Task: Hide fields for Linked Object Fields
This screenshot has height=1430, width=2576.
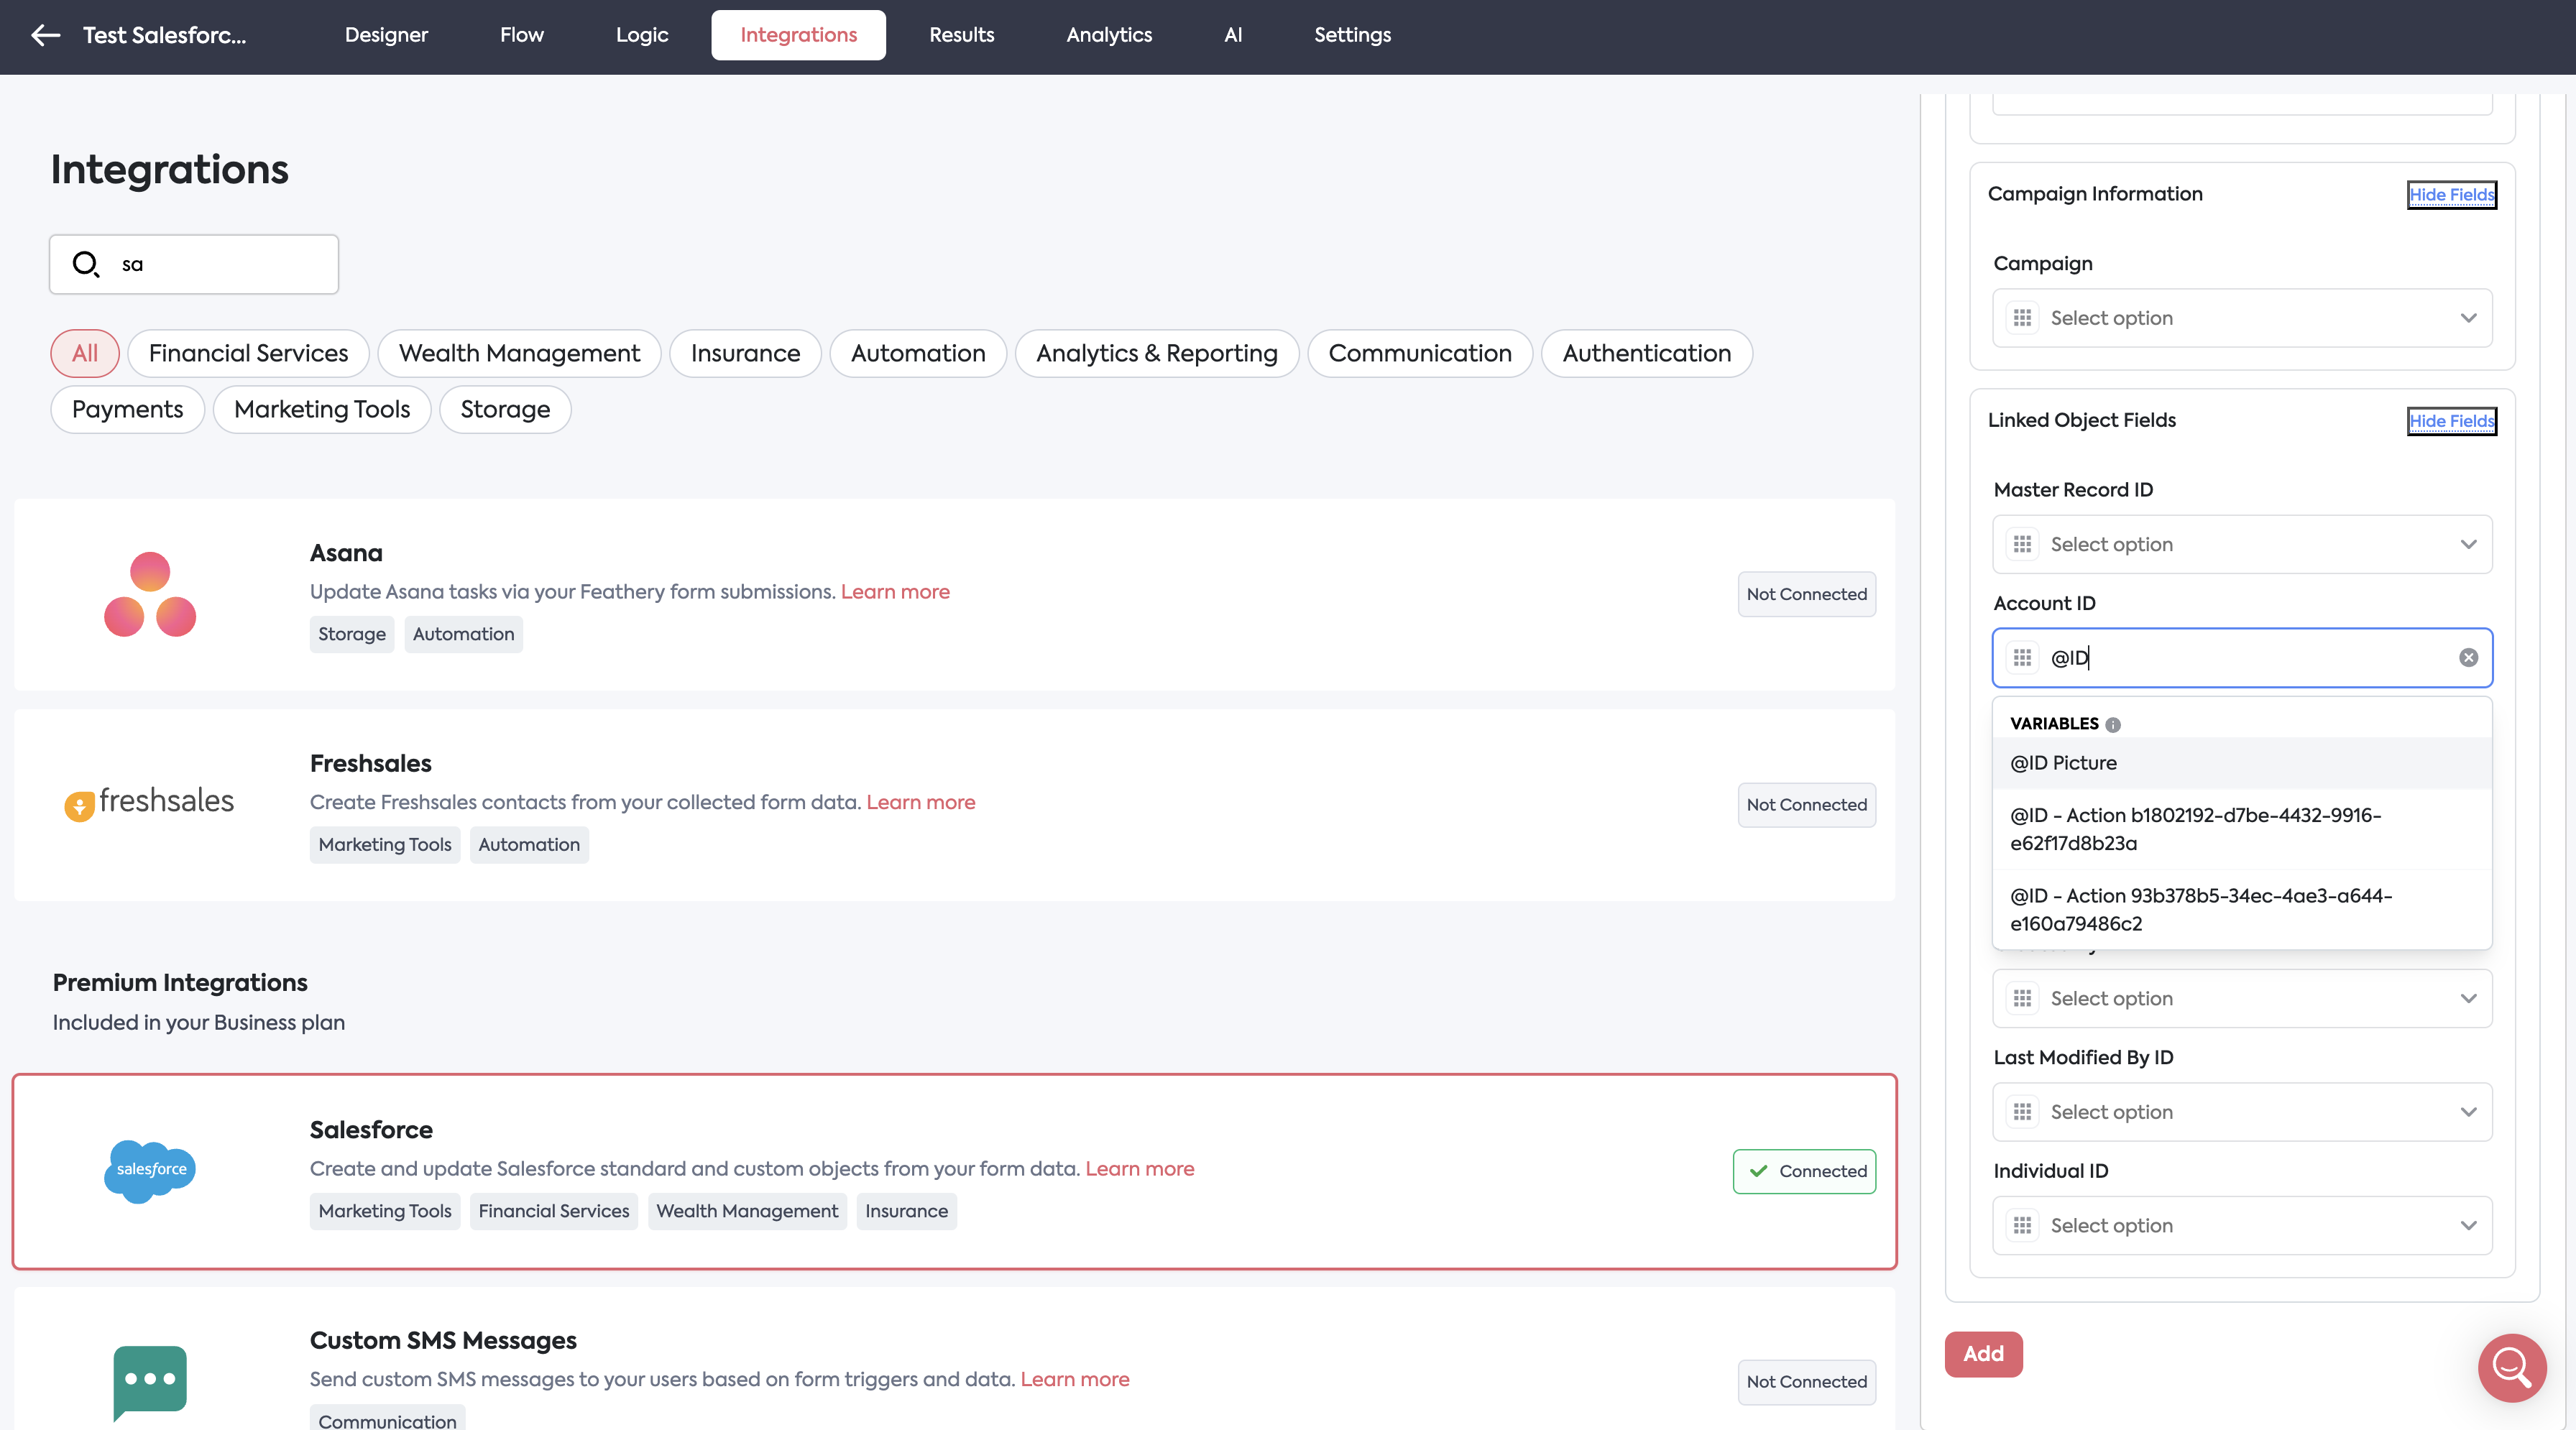Action: coord(2451,421)
